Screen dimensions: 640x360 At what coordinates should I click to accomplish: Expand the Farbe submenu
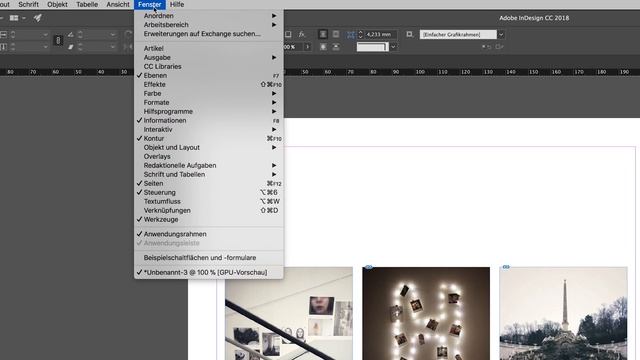pos(209,93)
